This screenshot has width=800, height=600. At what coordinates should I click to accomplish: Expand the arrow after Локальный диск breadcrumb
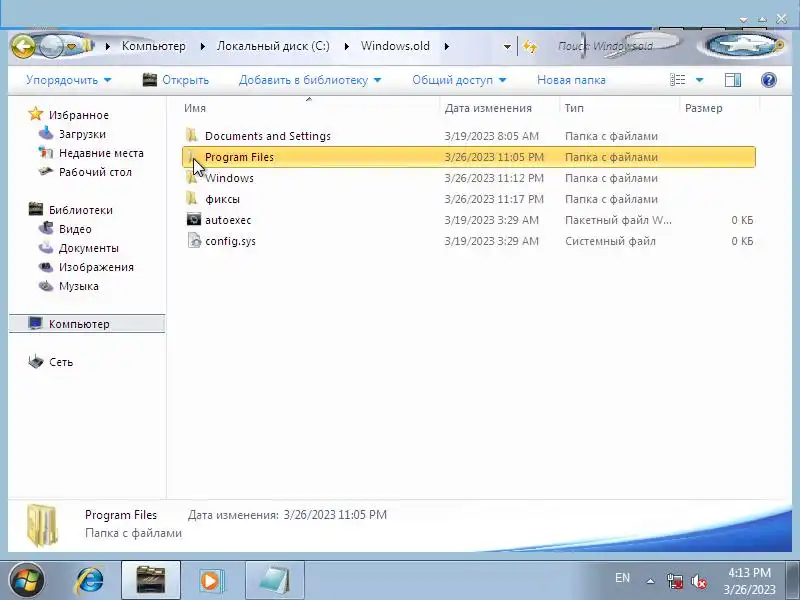(x=346, y=46)
